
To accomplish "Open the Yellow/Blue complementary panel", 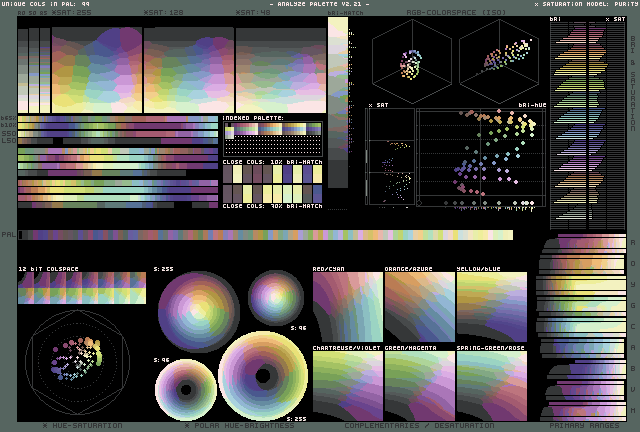I will pos(491,309).
